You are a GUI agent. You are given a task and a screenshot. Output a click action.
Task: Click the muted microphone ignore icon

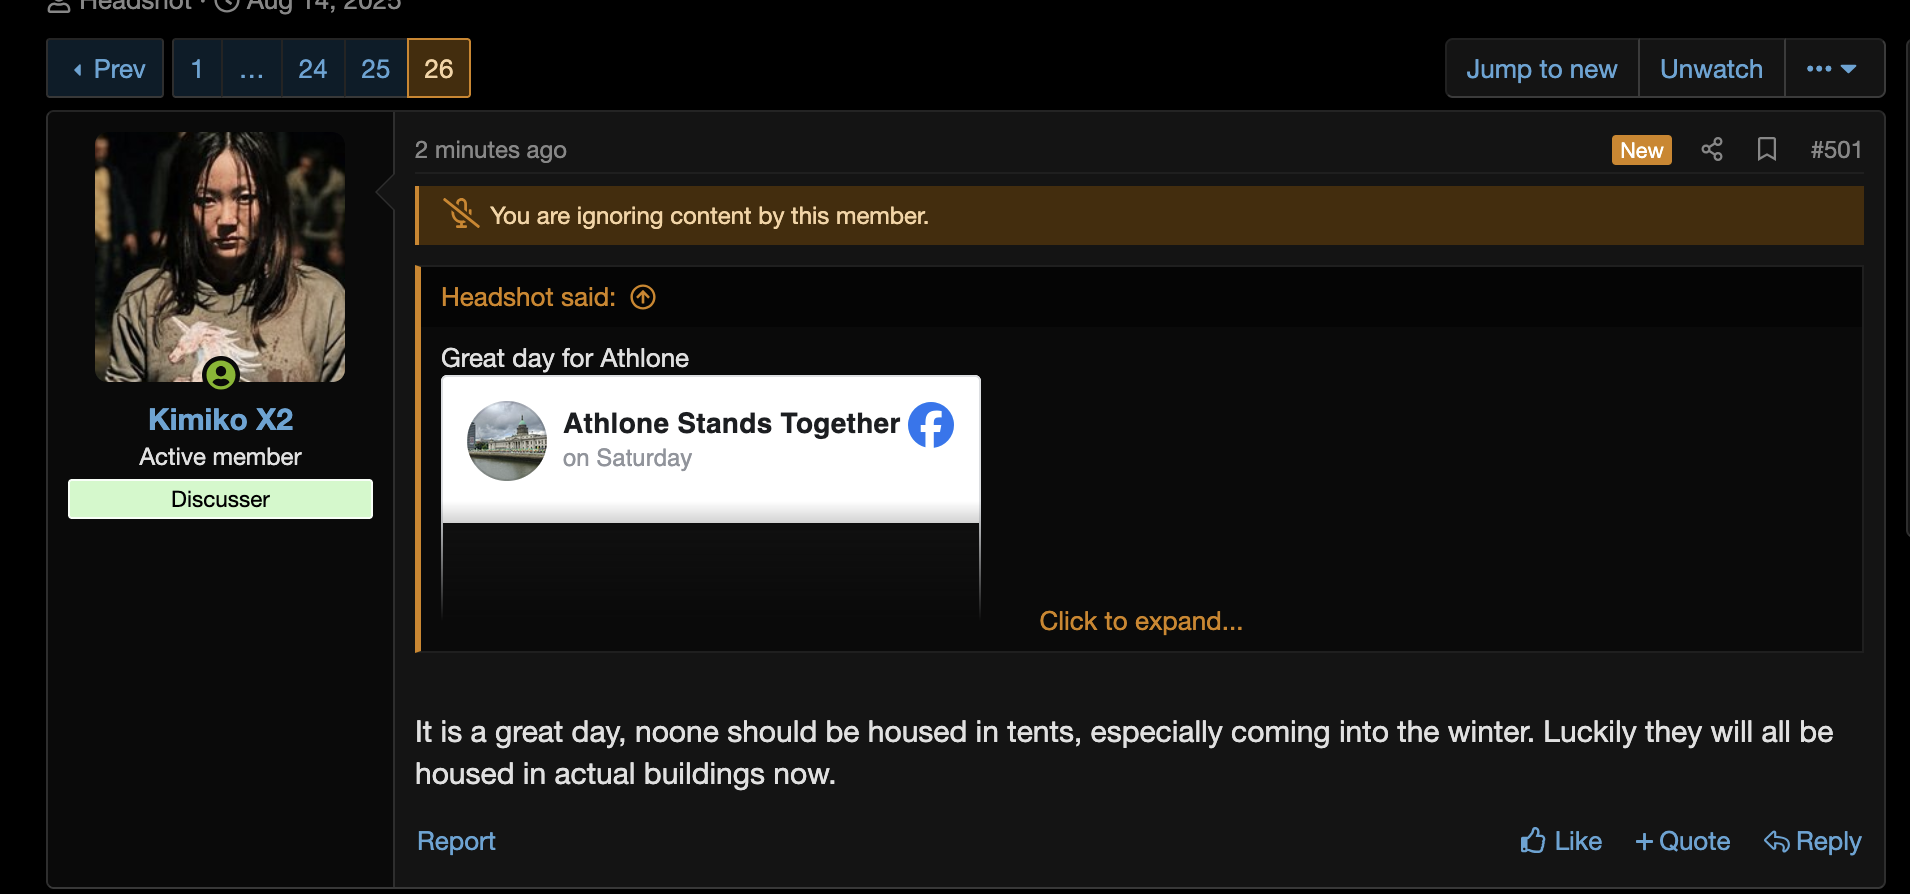(x=461, y=214)
